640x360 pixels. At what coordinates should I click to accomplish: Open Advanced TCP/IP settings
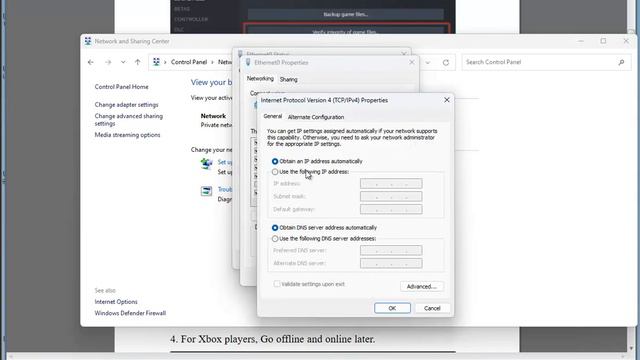(422, 286)
